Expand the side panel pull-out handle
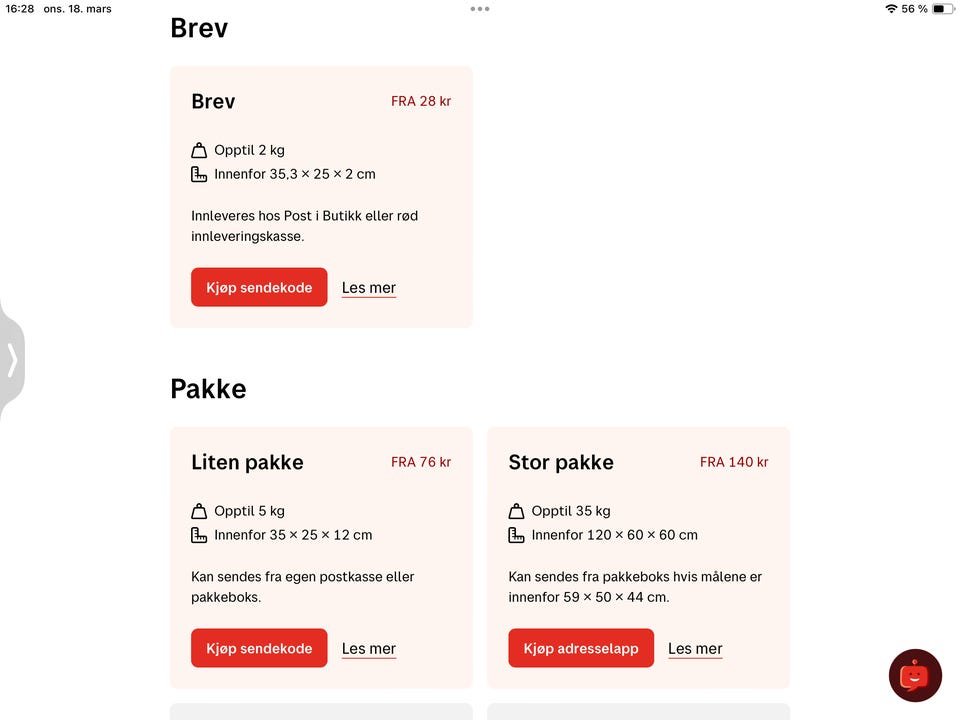Screen dimensions: 960x720 tap(12, 360)
